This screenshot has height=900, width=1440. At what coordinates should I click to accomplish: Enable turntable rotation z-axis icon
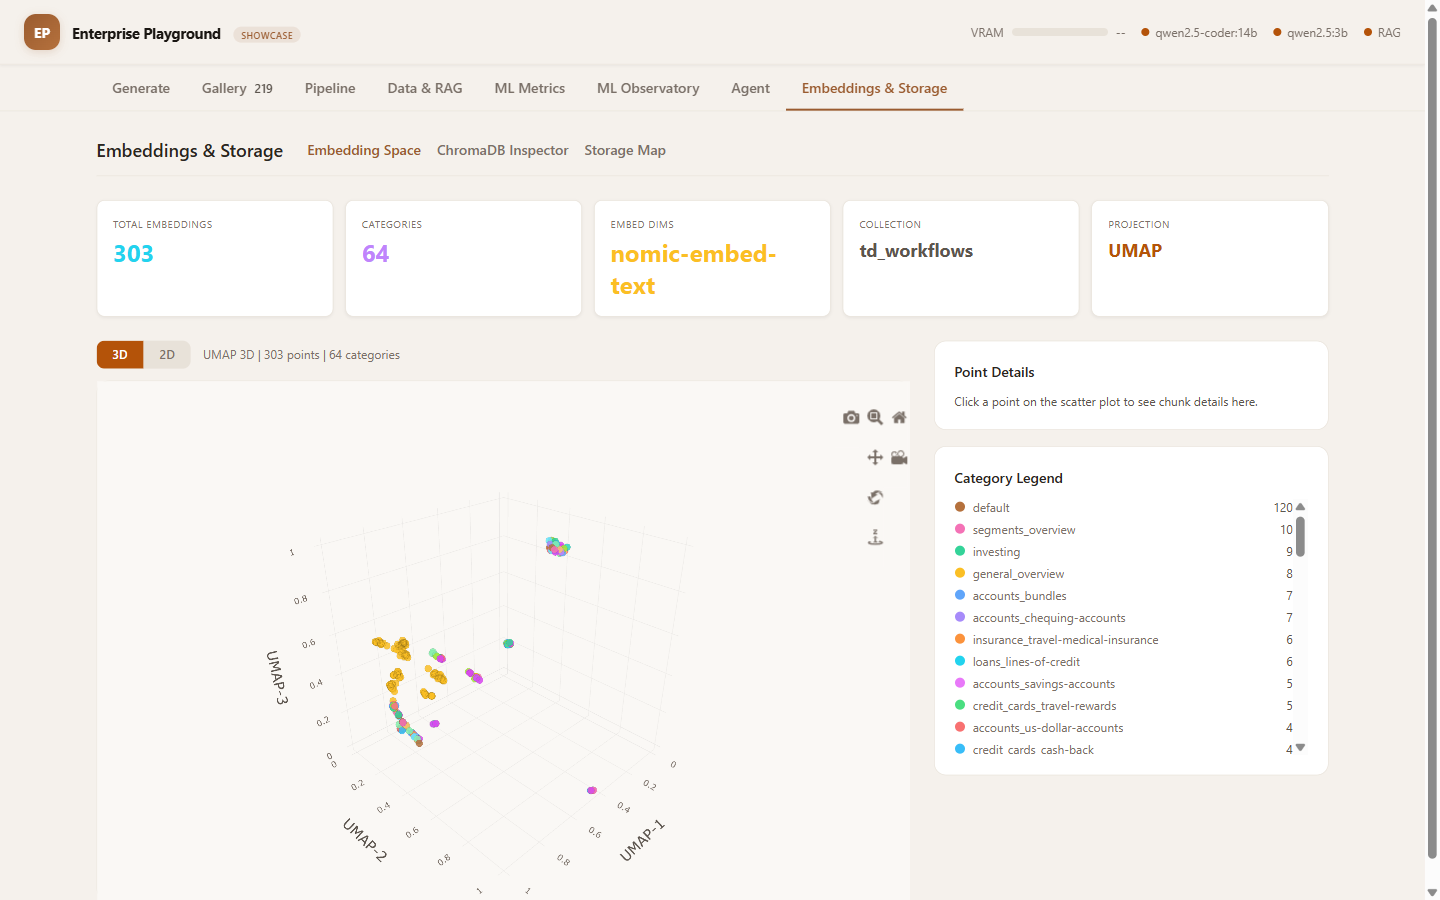coord(875,538)
